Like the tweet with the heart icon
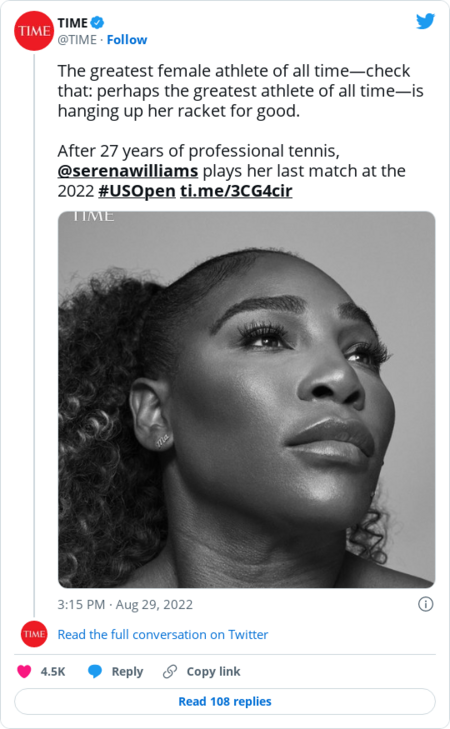Screen dimensions: 450x729 point(24,671)
